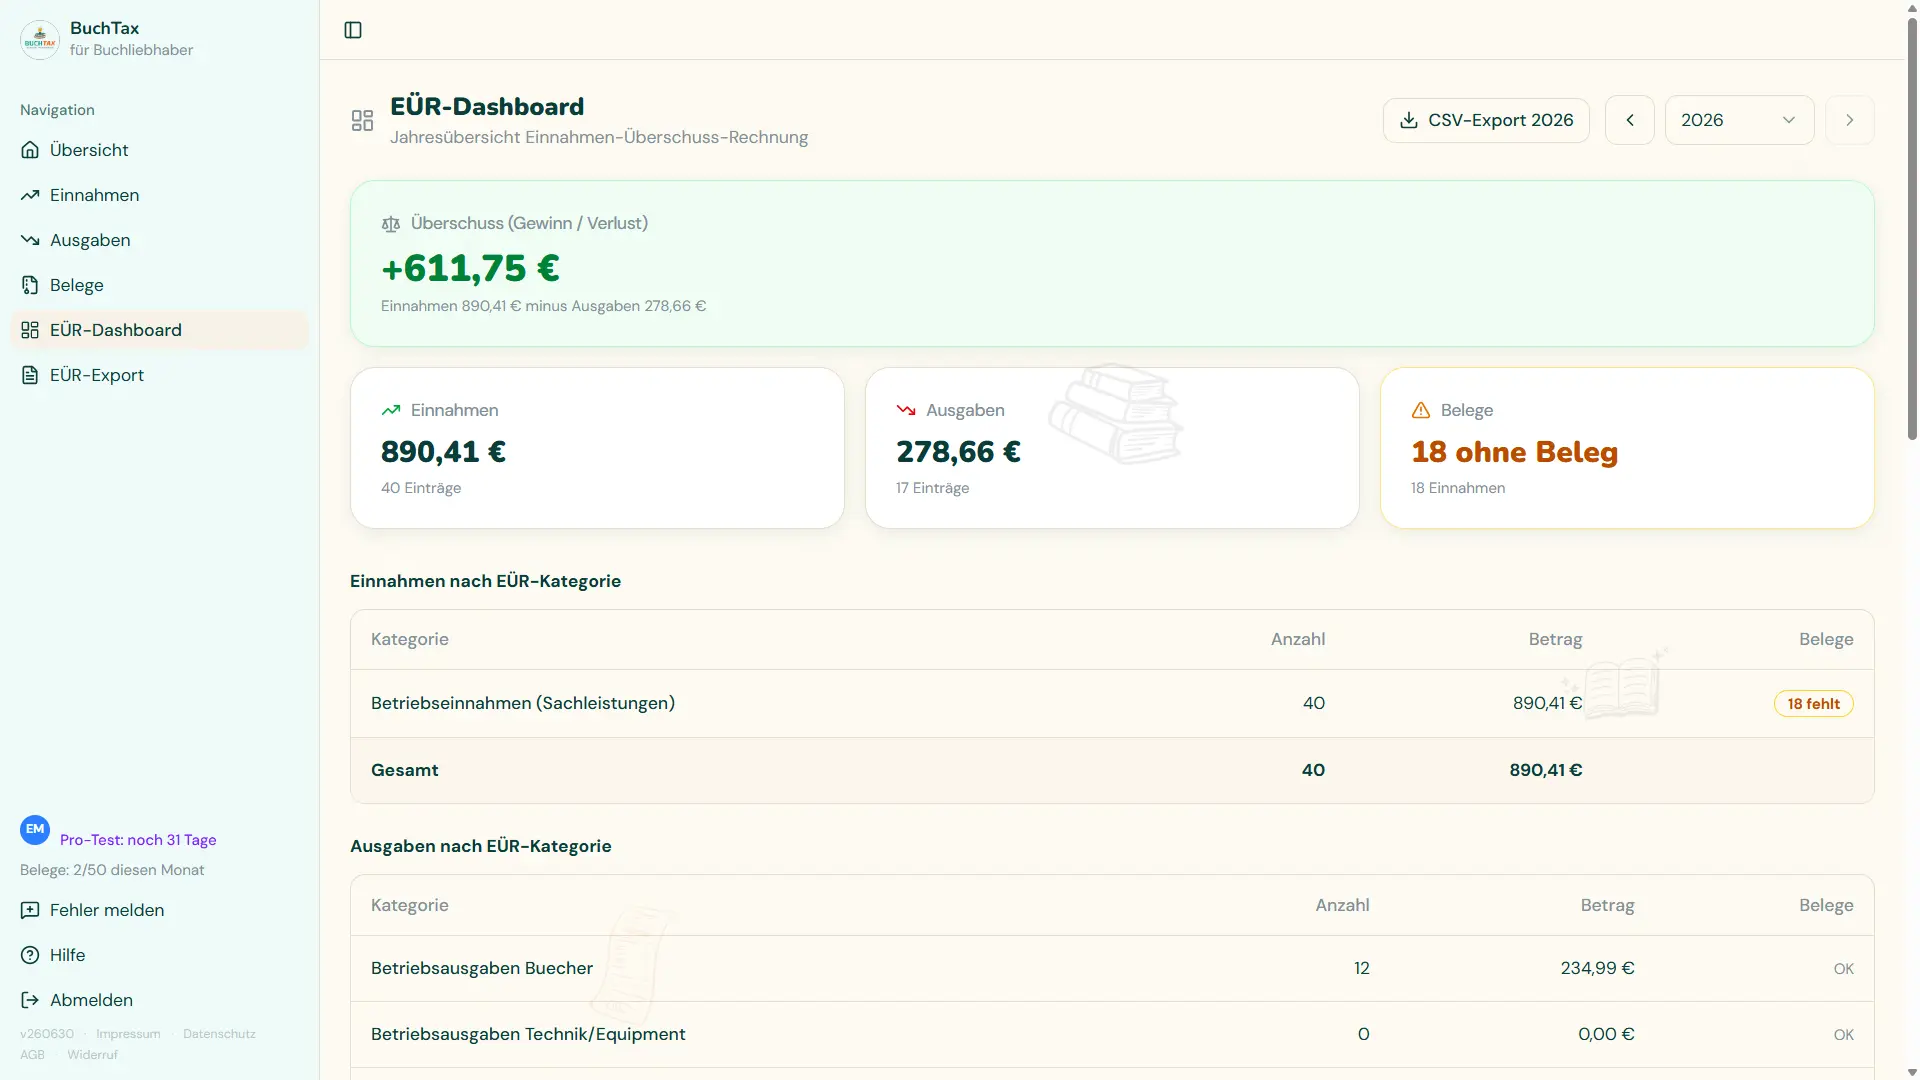Click the 18 ohne Beleg card
The image size is (1920, 1080).
(1627, 448)
